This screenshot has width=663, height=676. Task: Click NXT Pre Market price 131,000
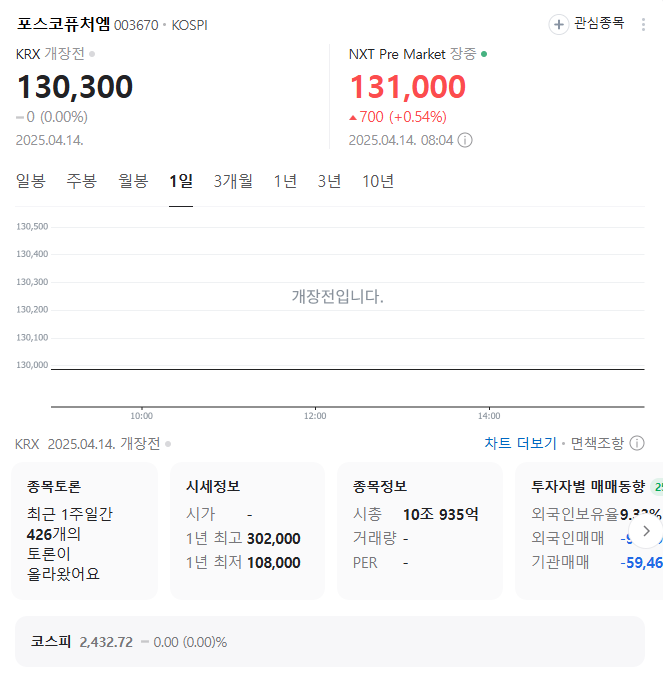tap(408, 87)
